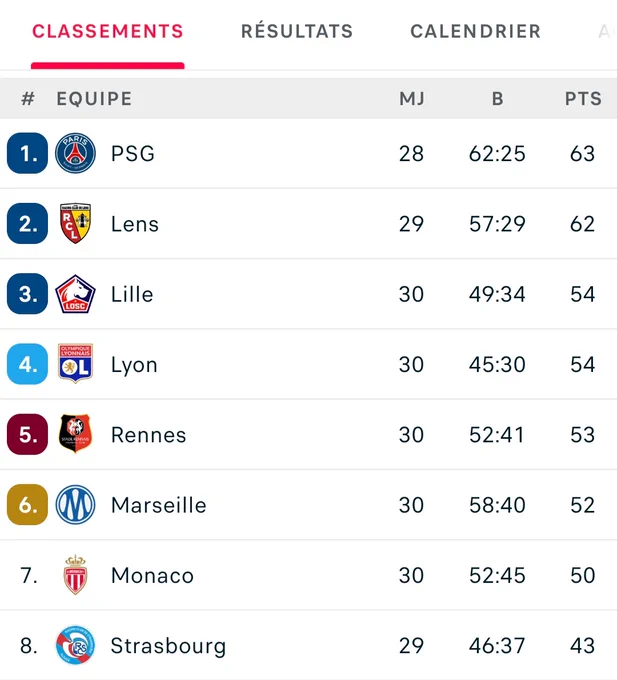Open the Calendrier tab
The image size is (617, 680).
coord(476,31)
